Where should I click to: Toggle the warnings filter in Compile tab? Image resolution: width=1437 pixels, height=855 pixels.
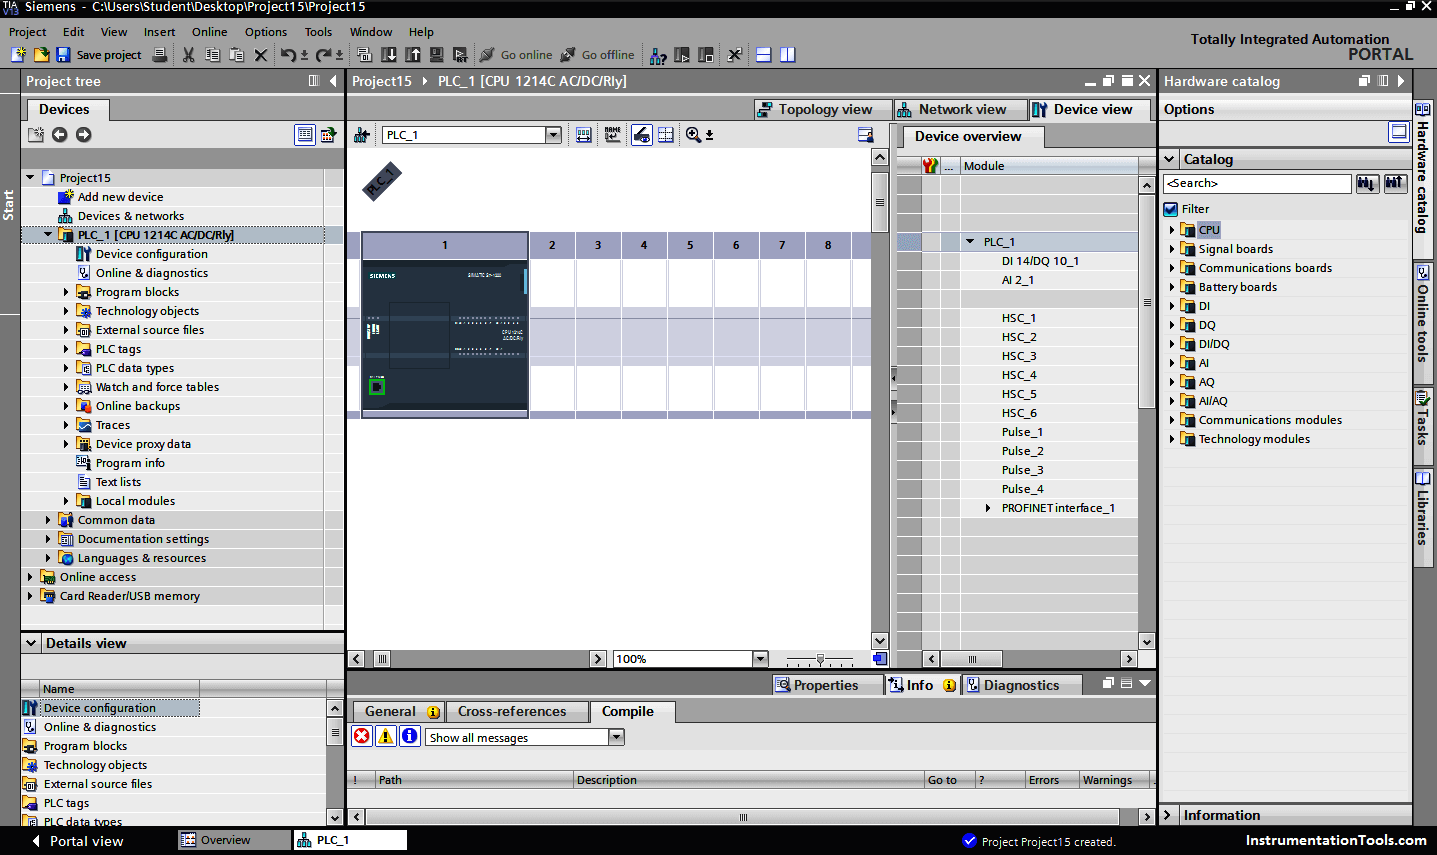385,736
